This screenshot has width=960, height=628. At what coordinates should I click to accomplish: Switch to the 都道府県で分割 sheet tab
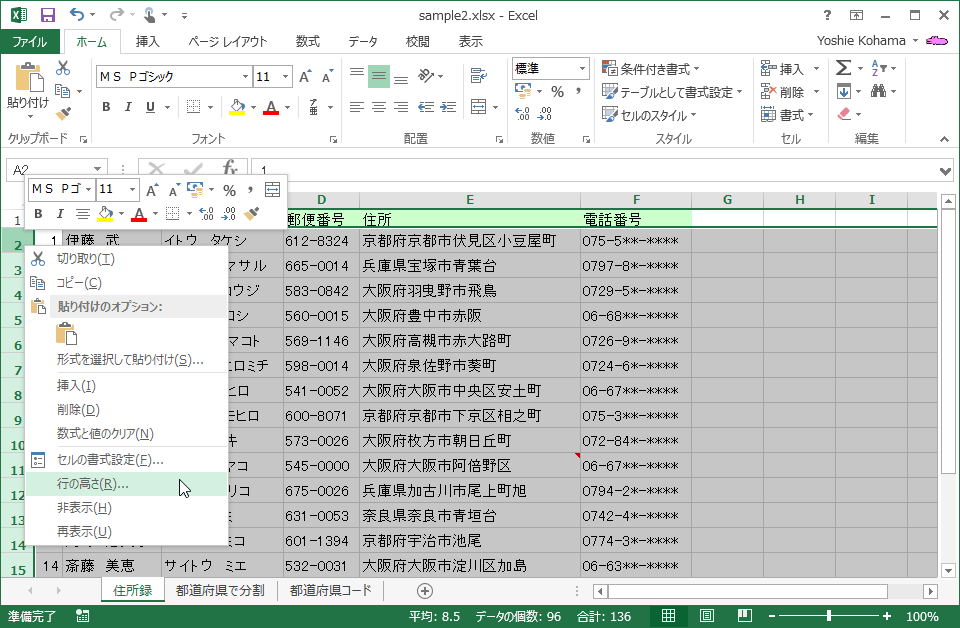220,590
